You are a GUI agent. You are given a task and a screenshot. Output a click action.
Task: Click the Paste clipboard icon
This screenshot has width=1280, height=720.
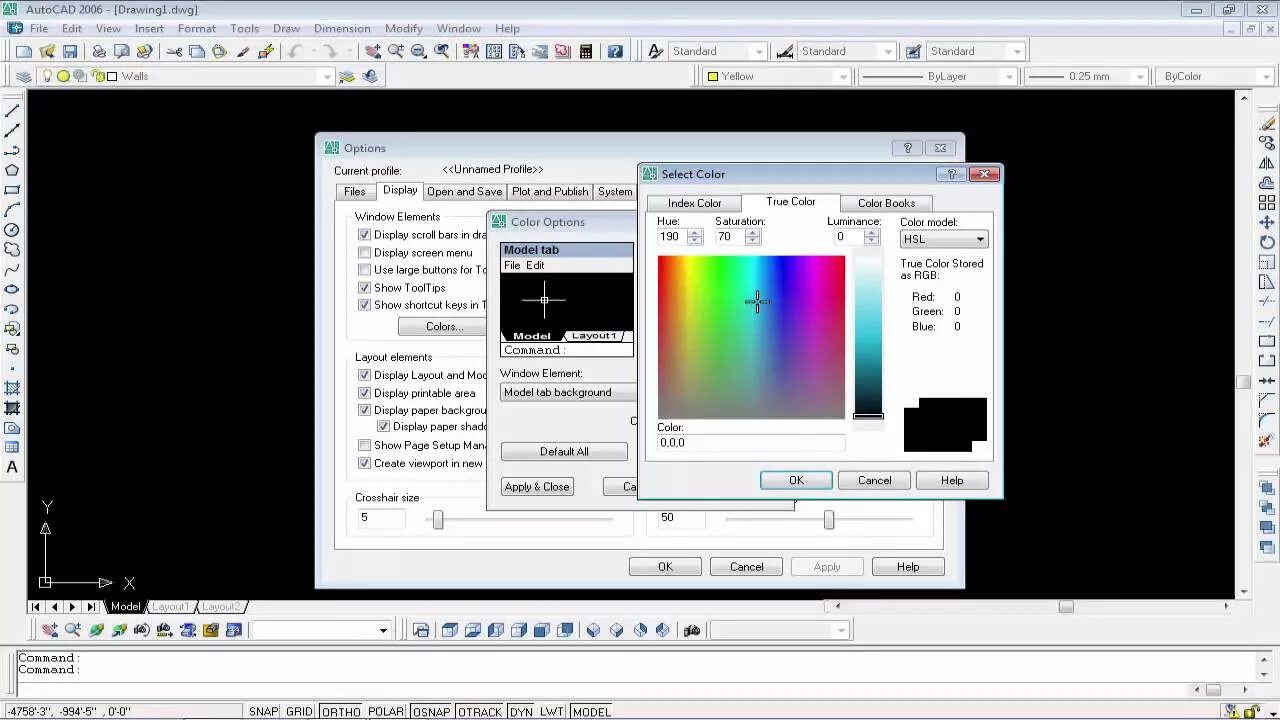point(219,51)
